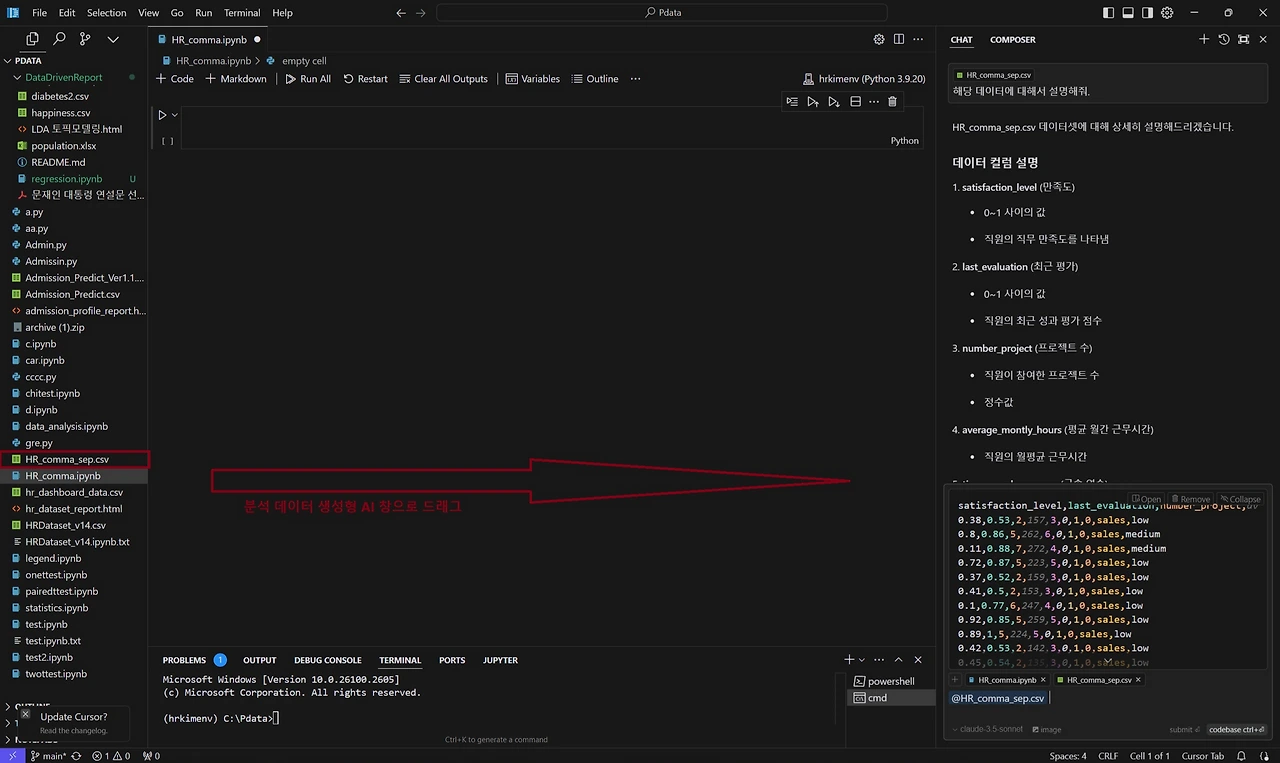1280x763 pixels.
Task: Open the File menu
Action: [40, 13]
